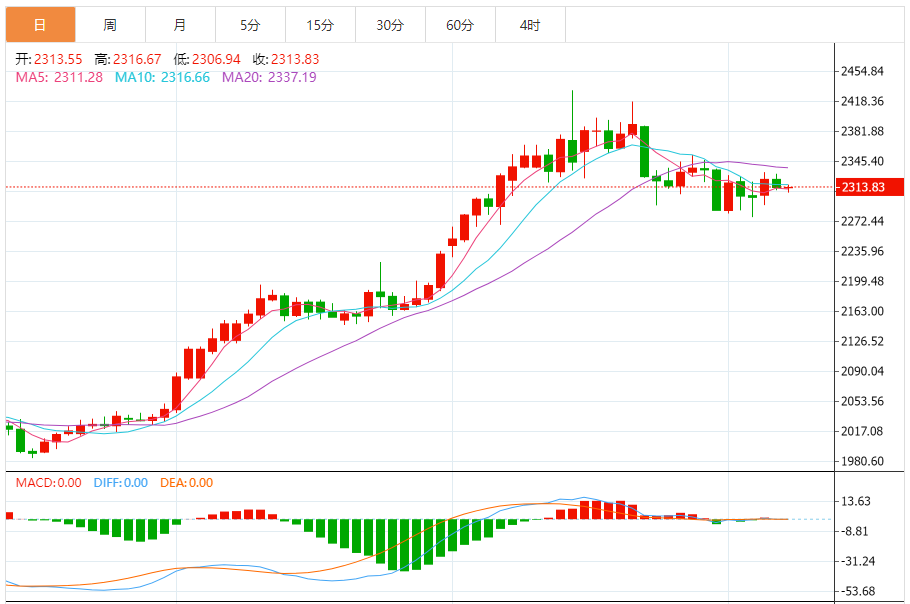Click the MA20: 2337.19 label
The width and height of the screenshot is (910, 604).
click(x=269, y=77)
